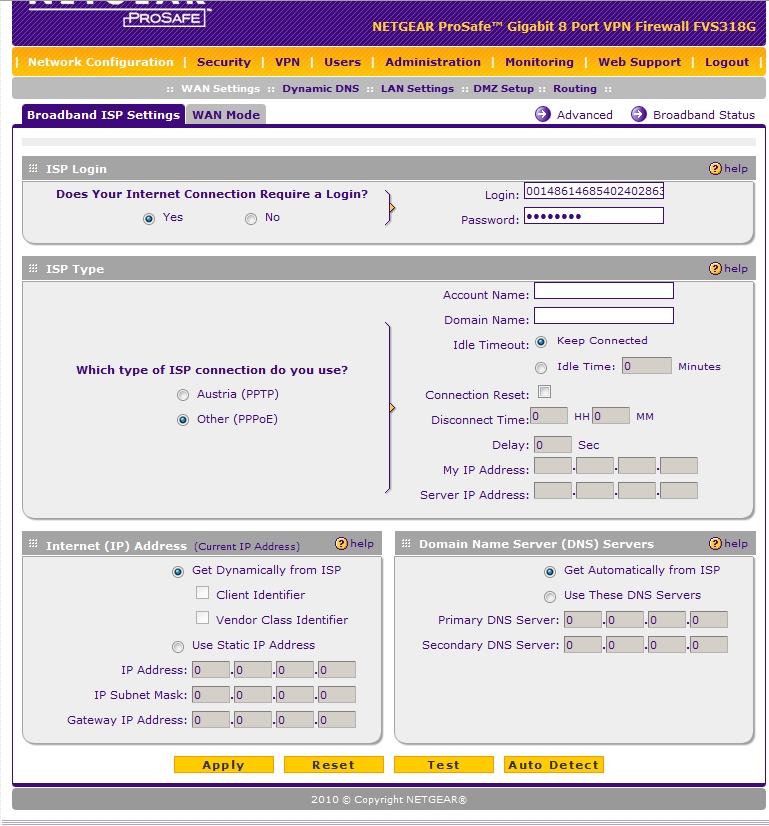Go to Routing submenu

[x=575, y=88]
